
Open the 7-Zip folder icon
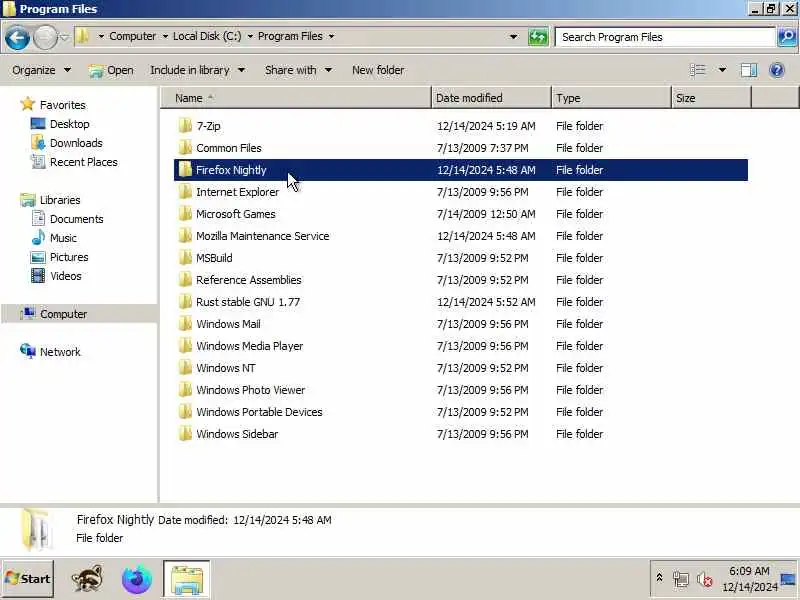pyautogui.click(x=185, y=126)
